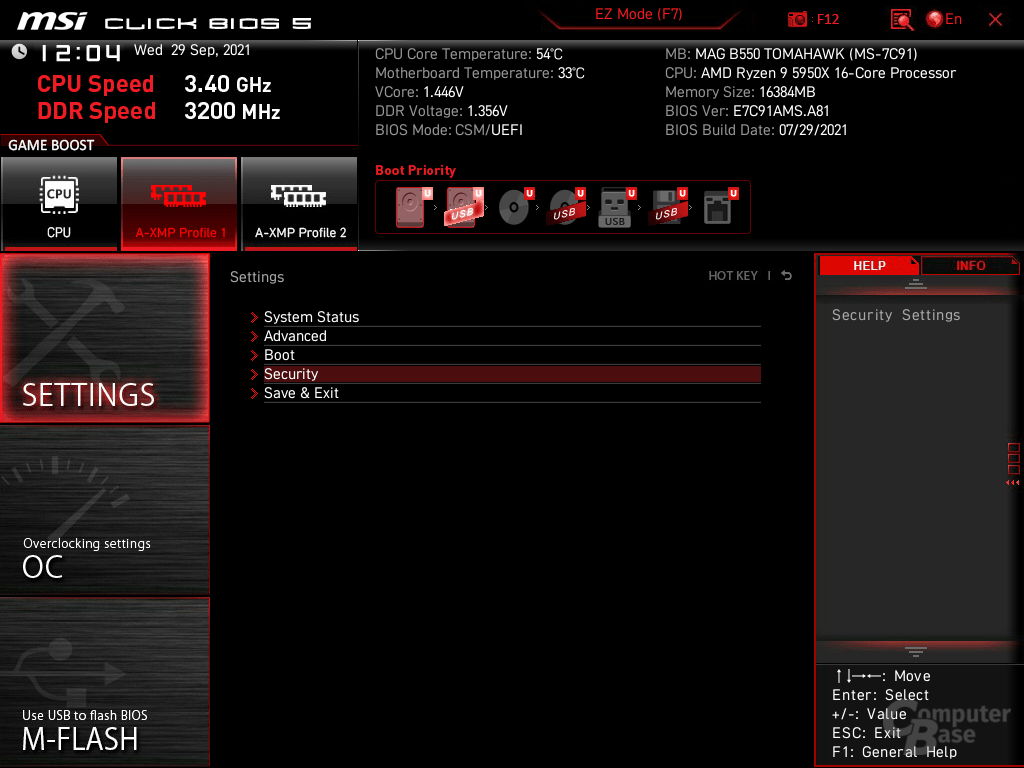Click the Memory Size 16384MB text
Screen dimensions: 1024x768
pos(740,92)
